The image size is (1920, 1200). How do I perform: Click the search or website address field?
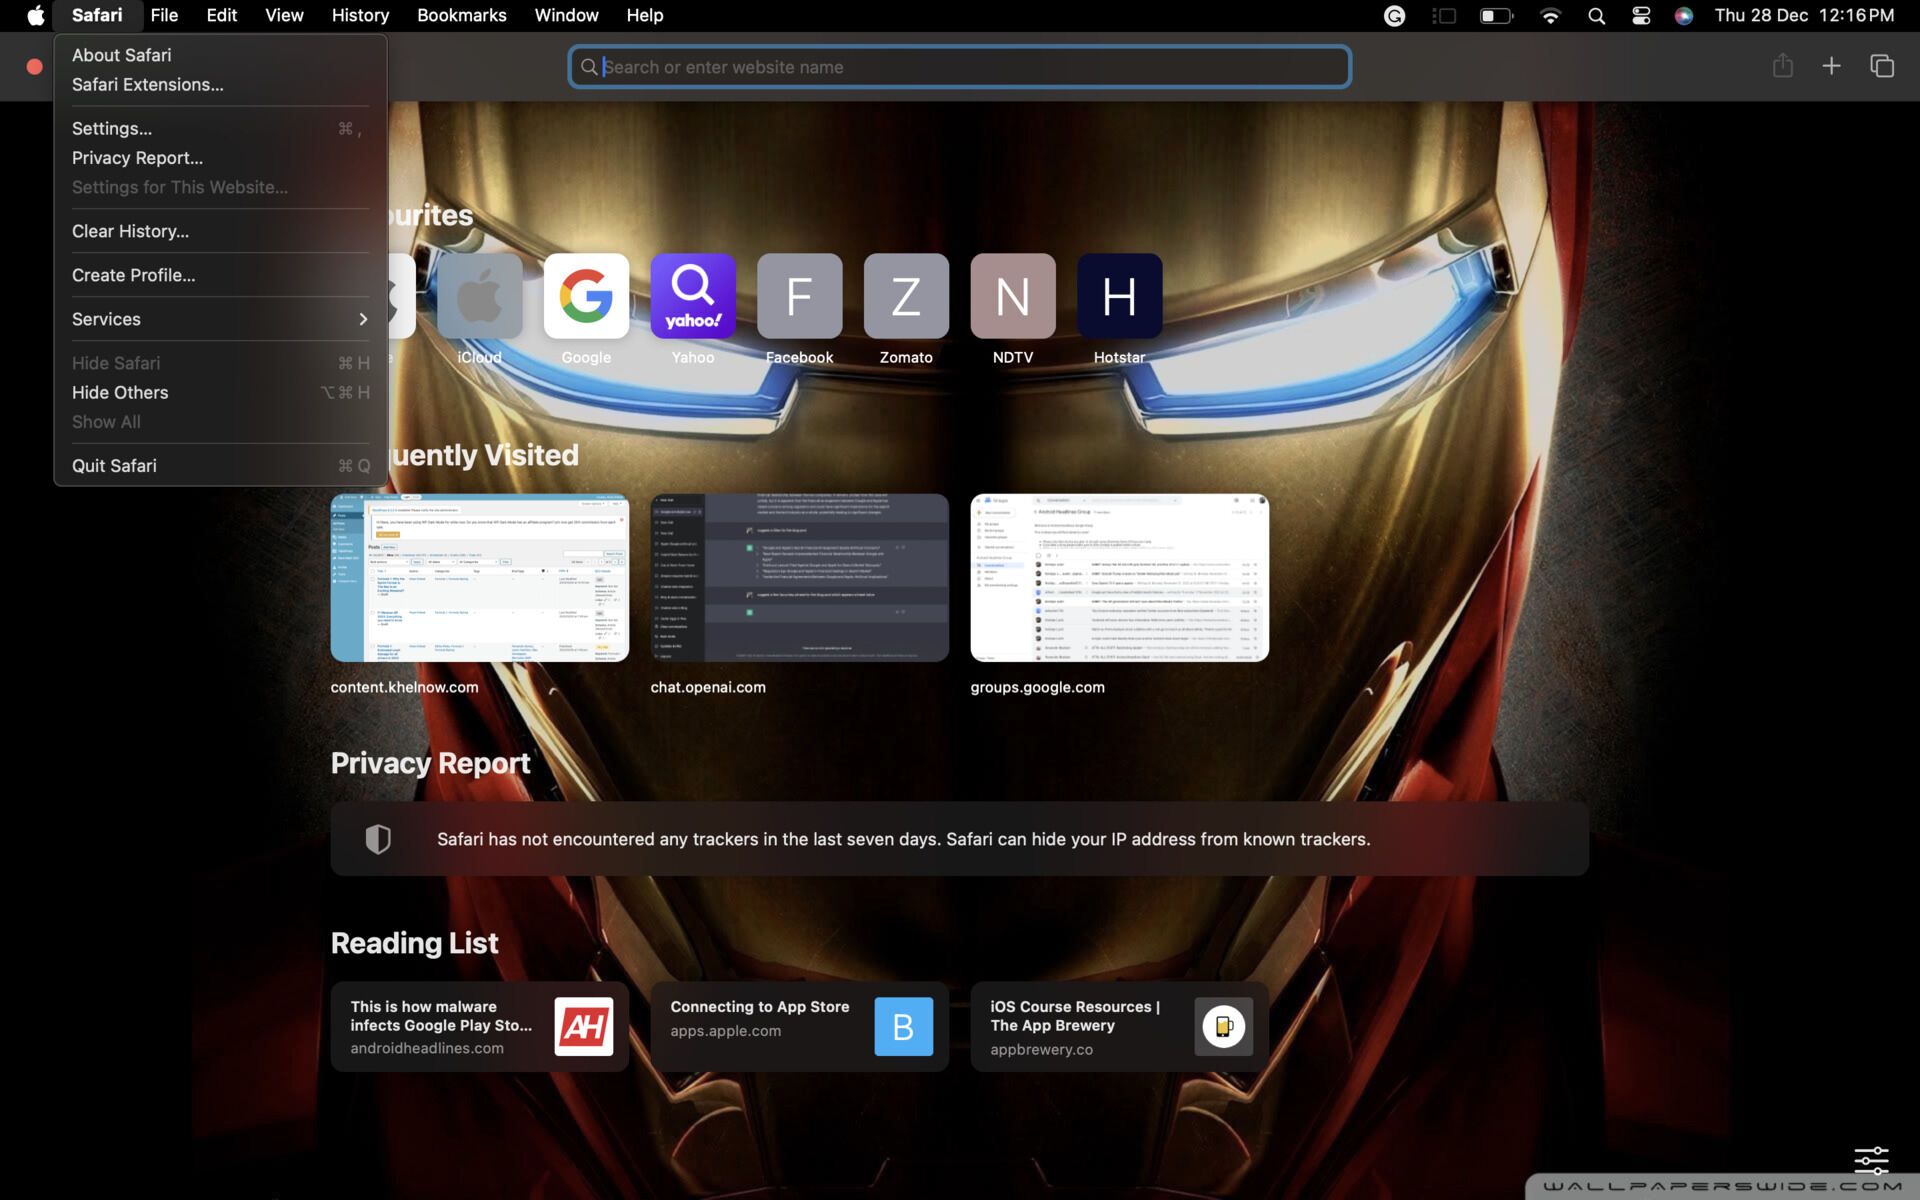tap(960, 67)
